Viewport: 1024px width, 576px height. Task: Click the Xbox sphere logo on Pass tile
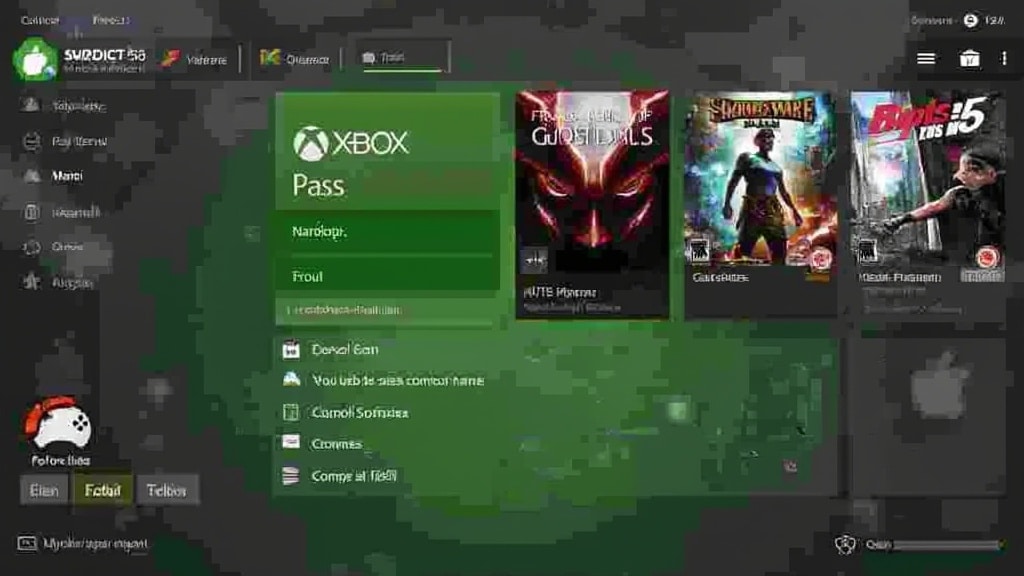point(310,143)
